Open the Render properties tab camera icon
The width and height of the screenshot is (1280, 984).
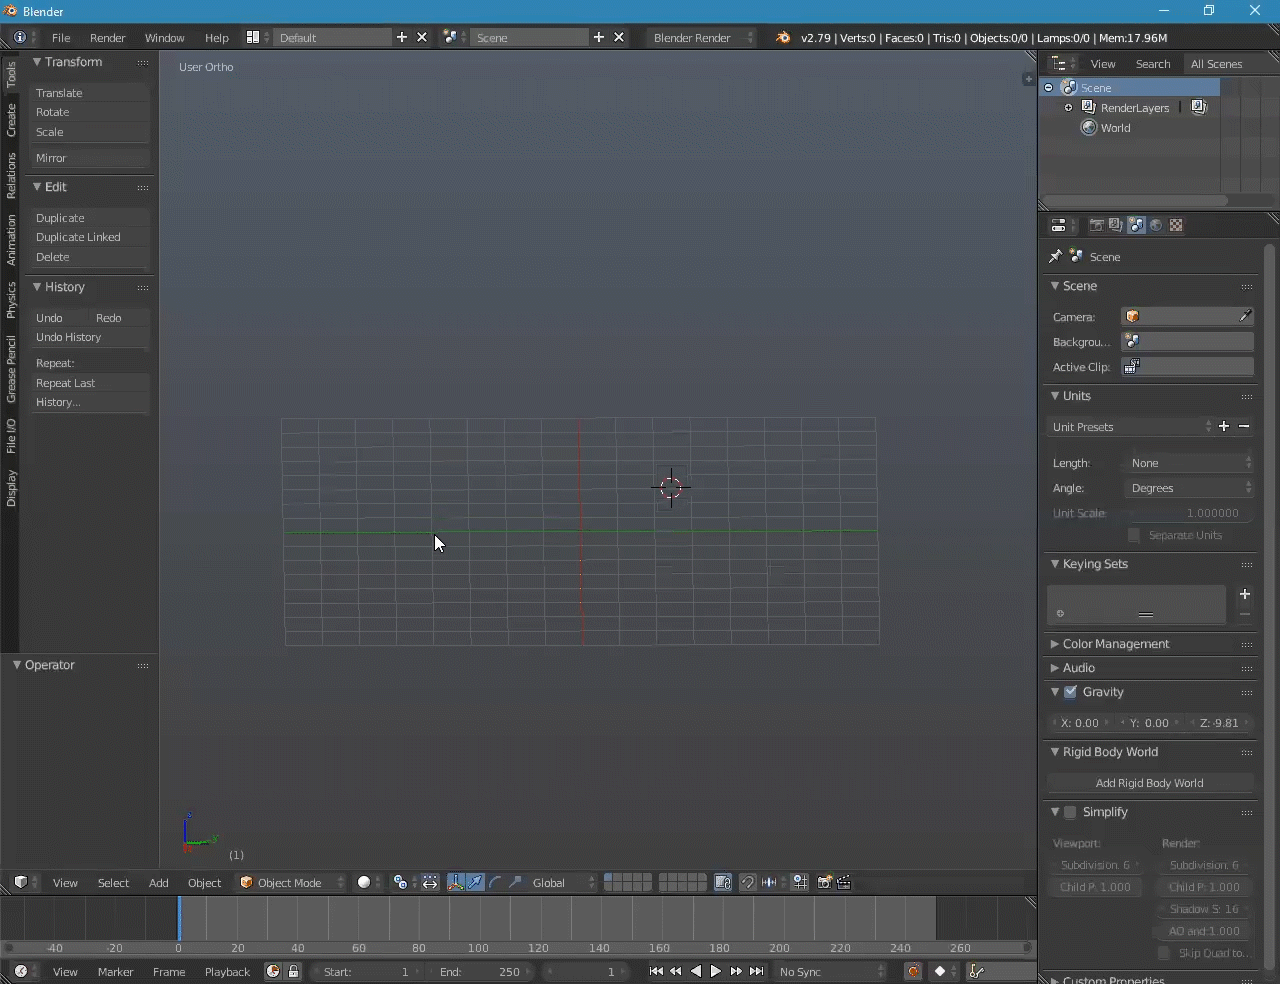[x=1096, y=226]
